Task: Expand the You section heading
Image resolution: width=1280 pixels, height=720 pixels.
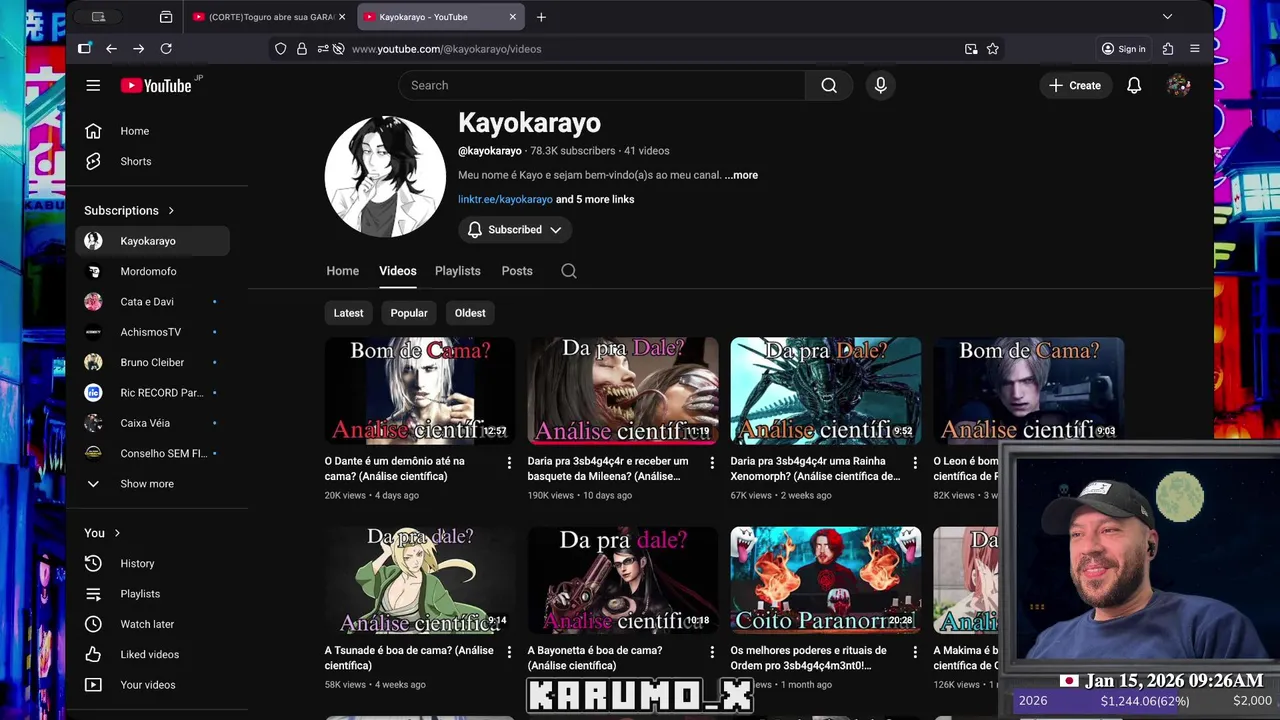Action: click(102, 533)
